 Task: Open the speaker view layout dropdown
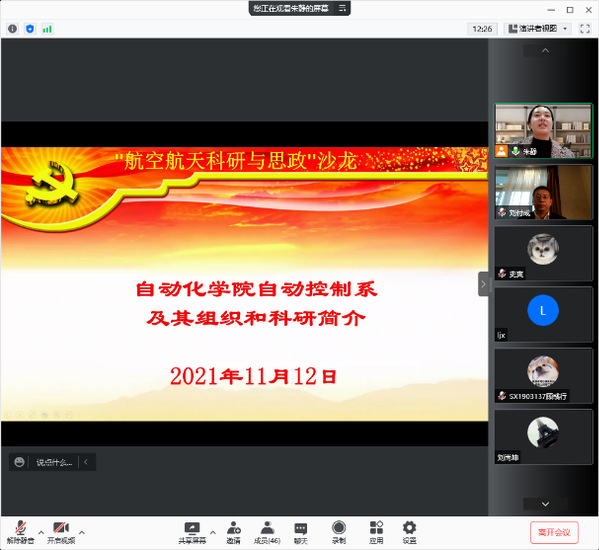(x=539, y=29)
